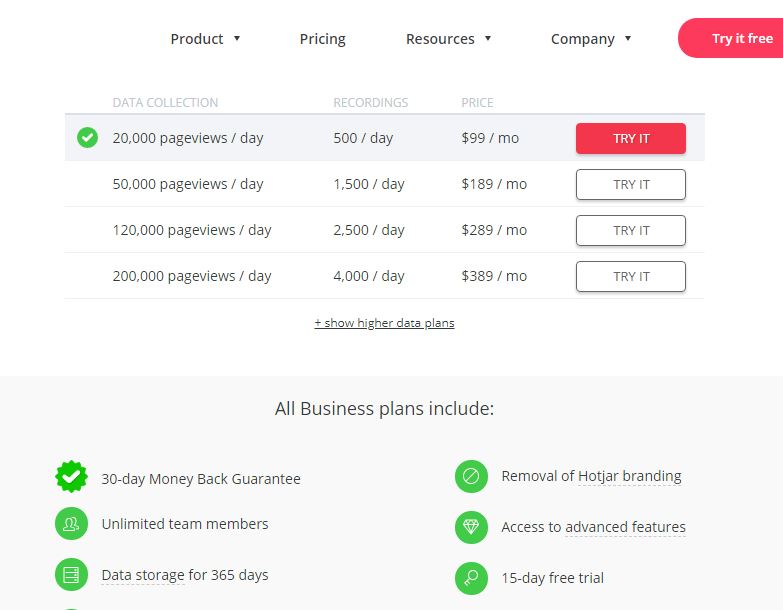Image resolution: width=783 pixels, height=610 pixels.
Task: Choose the 200,000 pageviews / day plan row
Action: pyautogui.click(x=385, y=276)
